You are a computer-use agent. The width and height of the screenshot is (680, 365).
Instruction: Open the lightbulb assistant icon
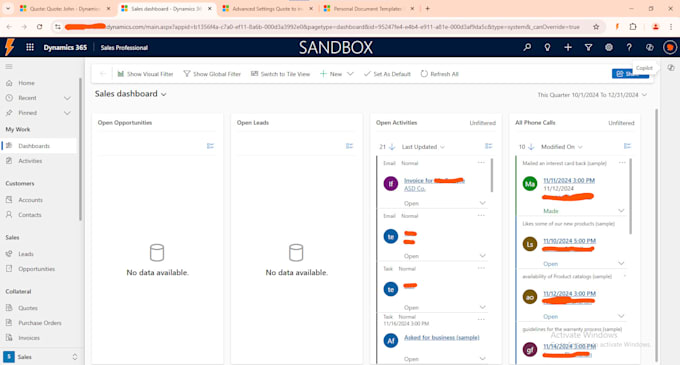tap(547, 47)
